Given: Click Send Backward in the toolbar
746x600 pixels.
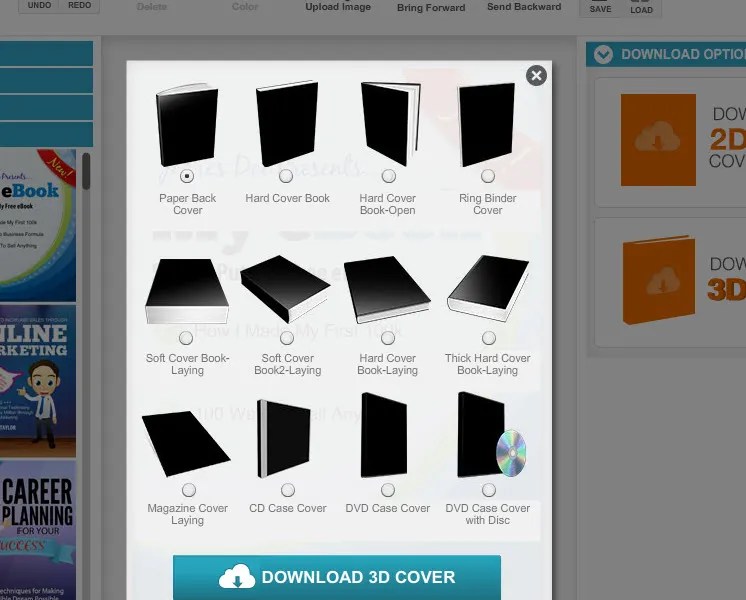Looking at the screenshot, I should pos(524,7).
